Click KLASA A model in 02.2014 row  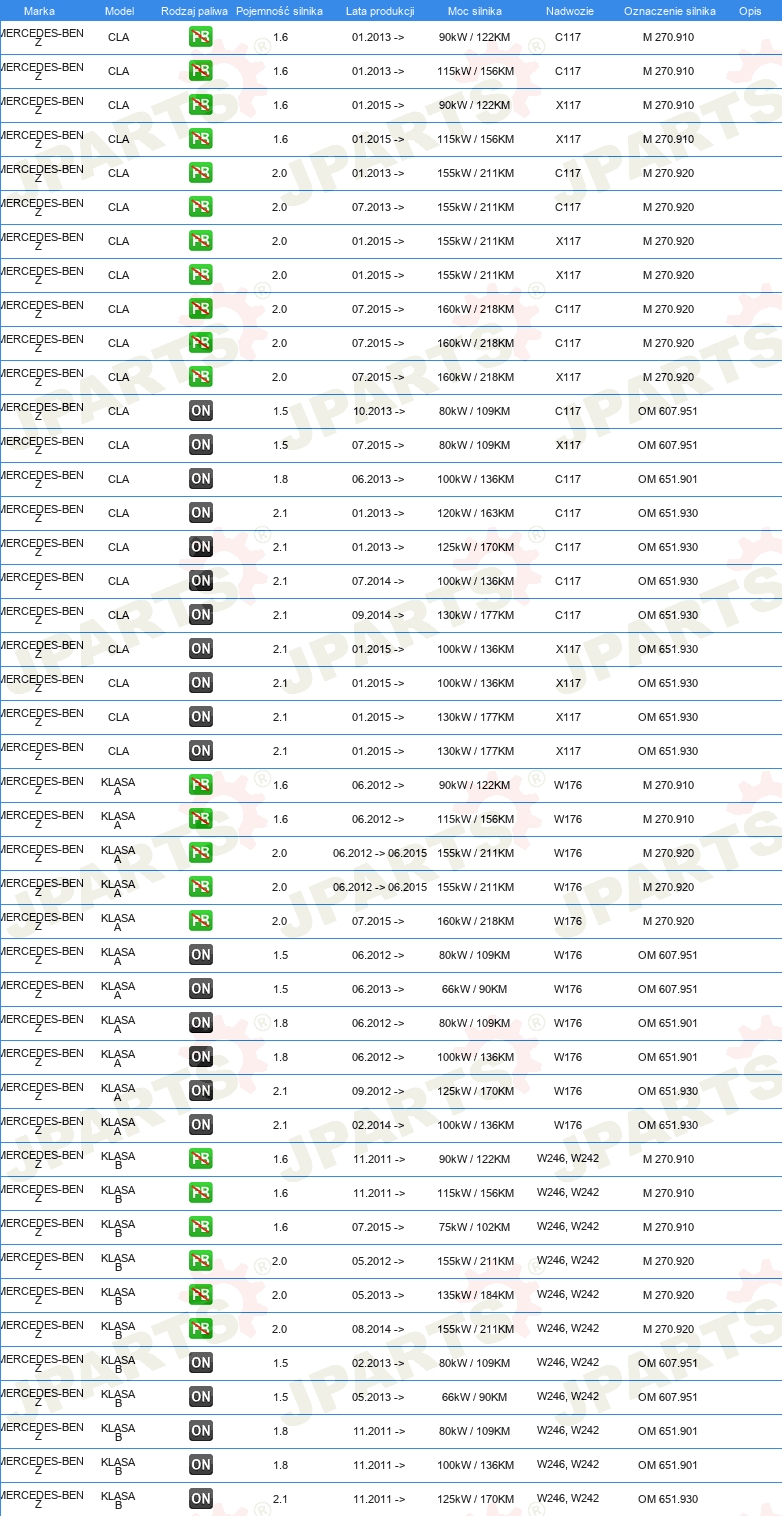click(118, 1127)
